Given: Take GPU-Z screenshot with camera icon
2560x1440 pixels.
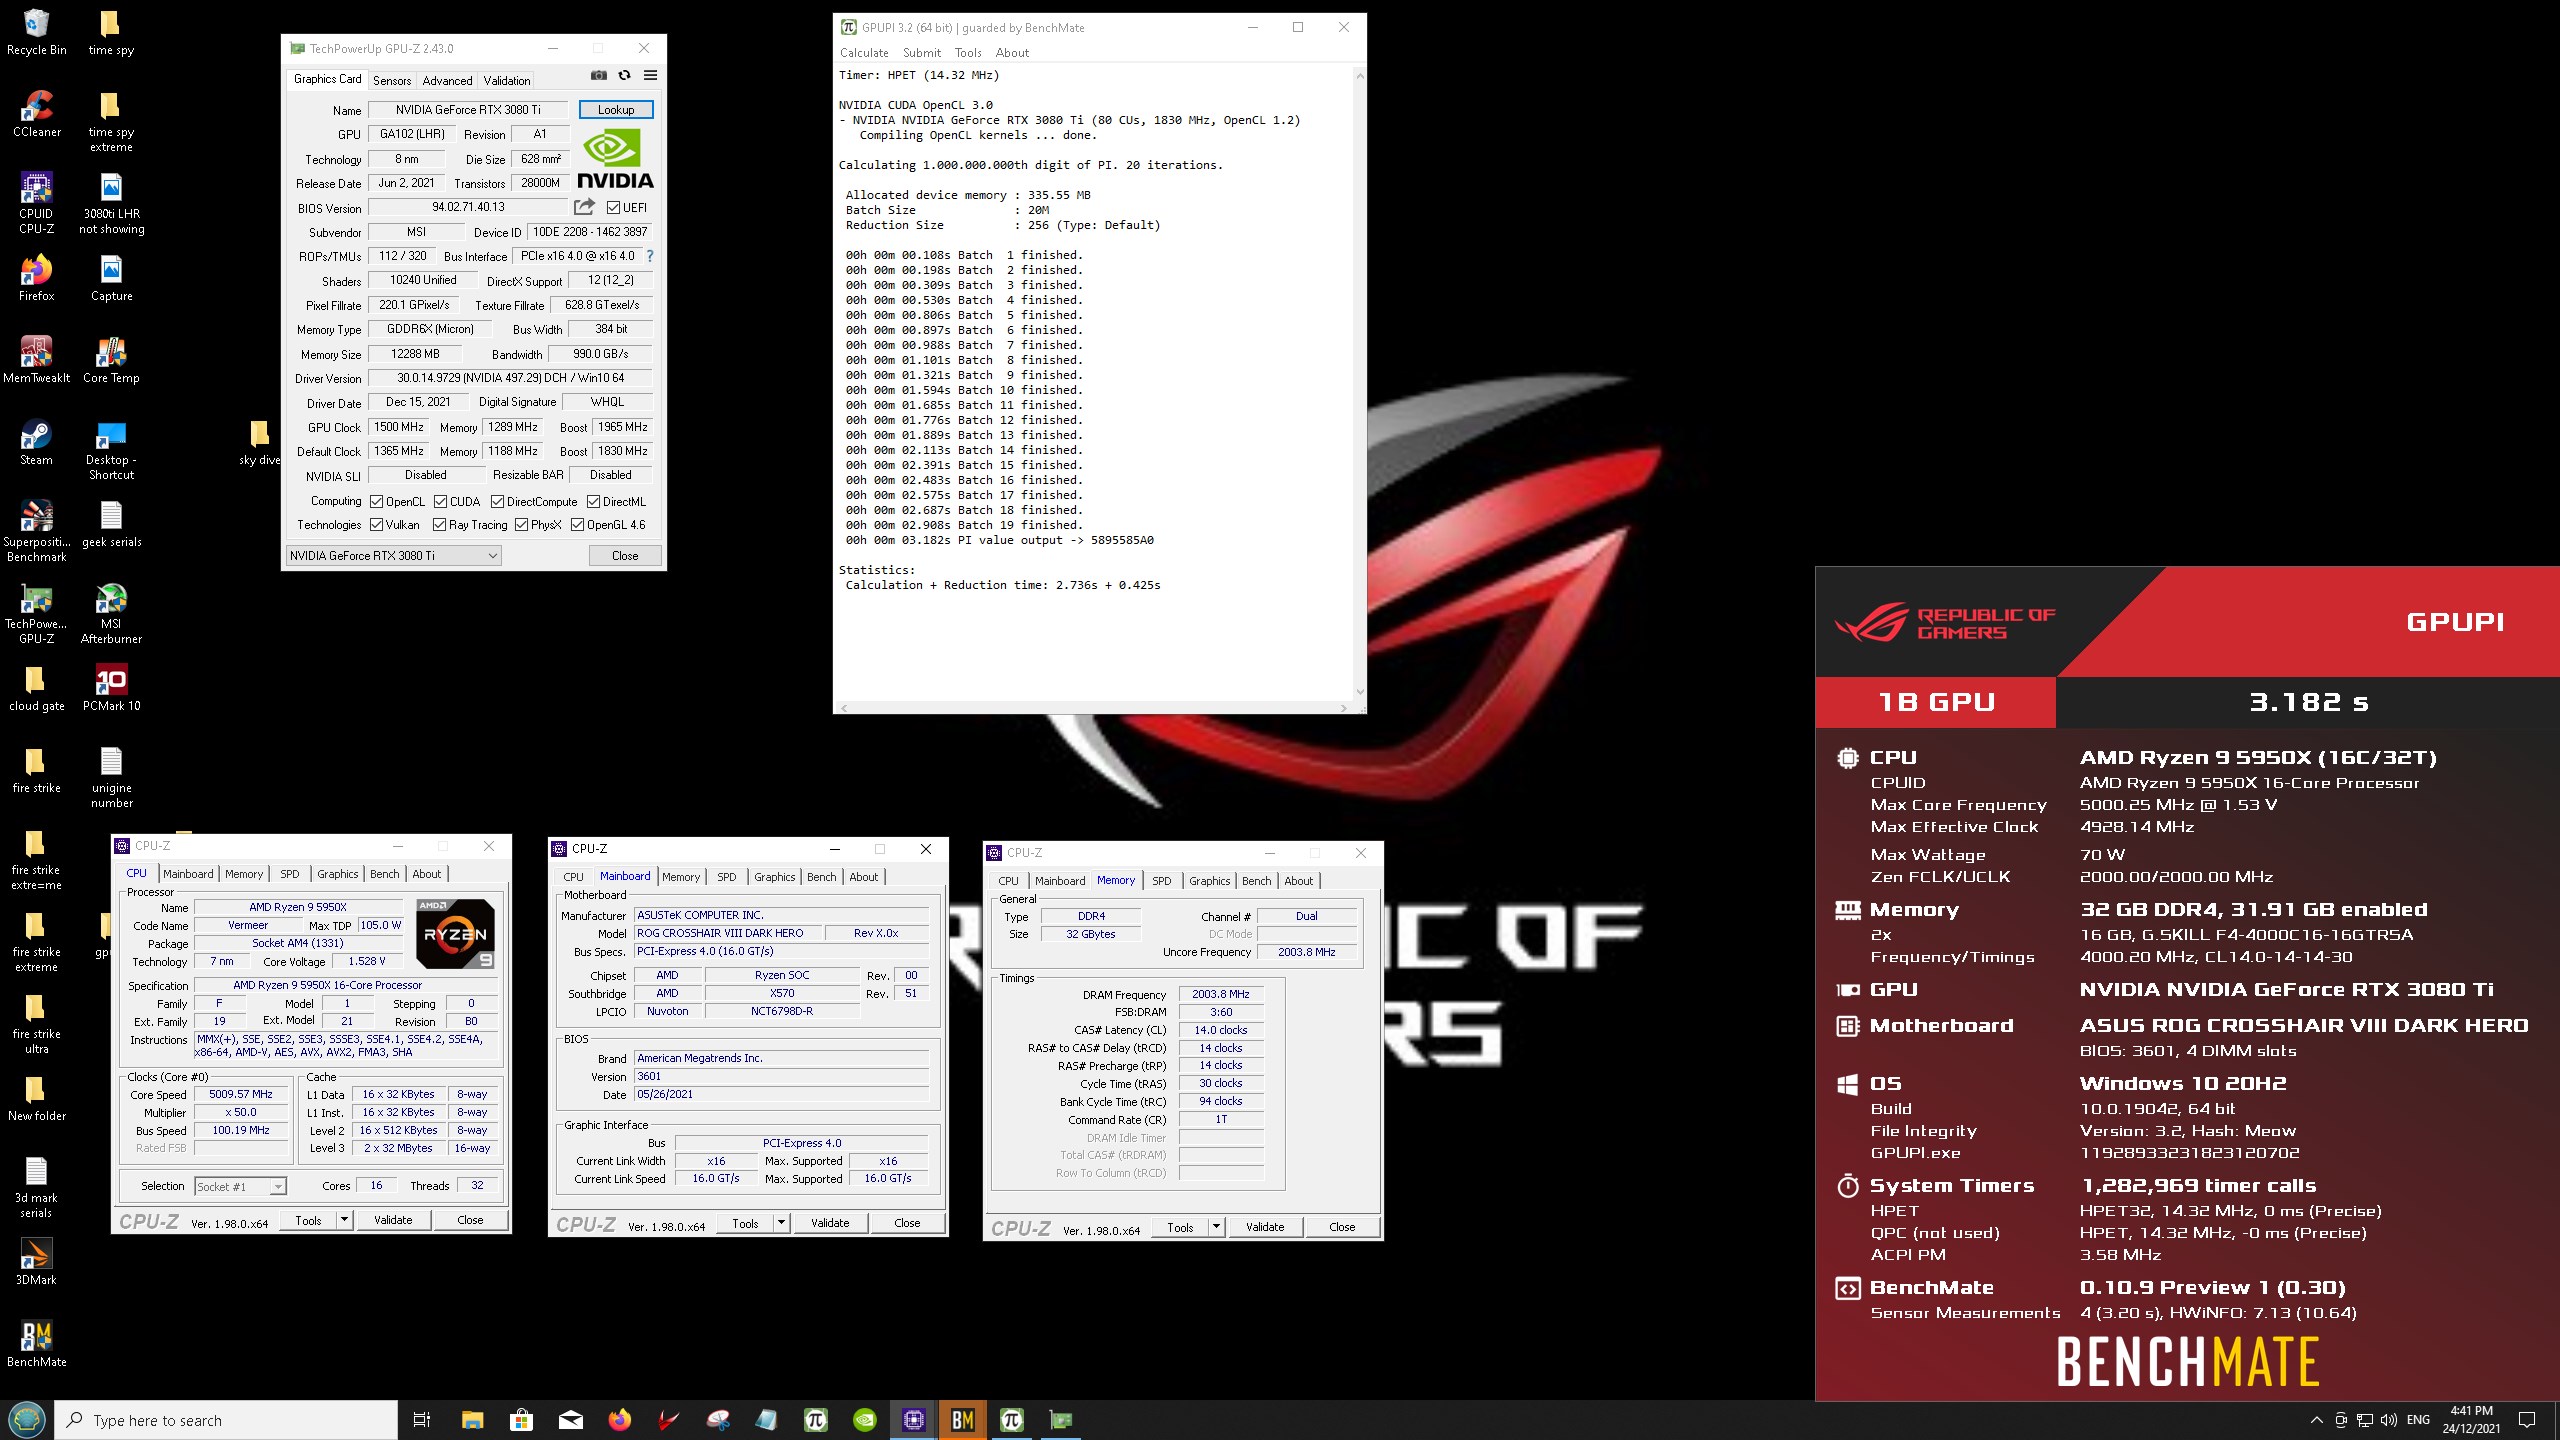Looking at the screenshot, I should point(598,76).
